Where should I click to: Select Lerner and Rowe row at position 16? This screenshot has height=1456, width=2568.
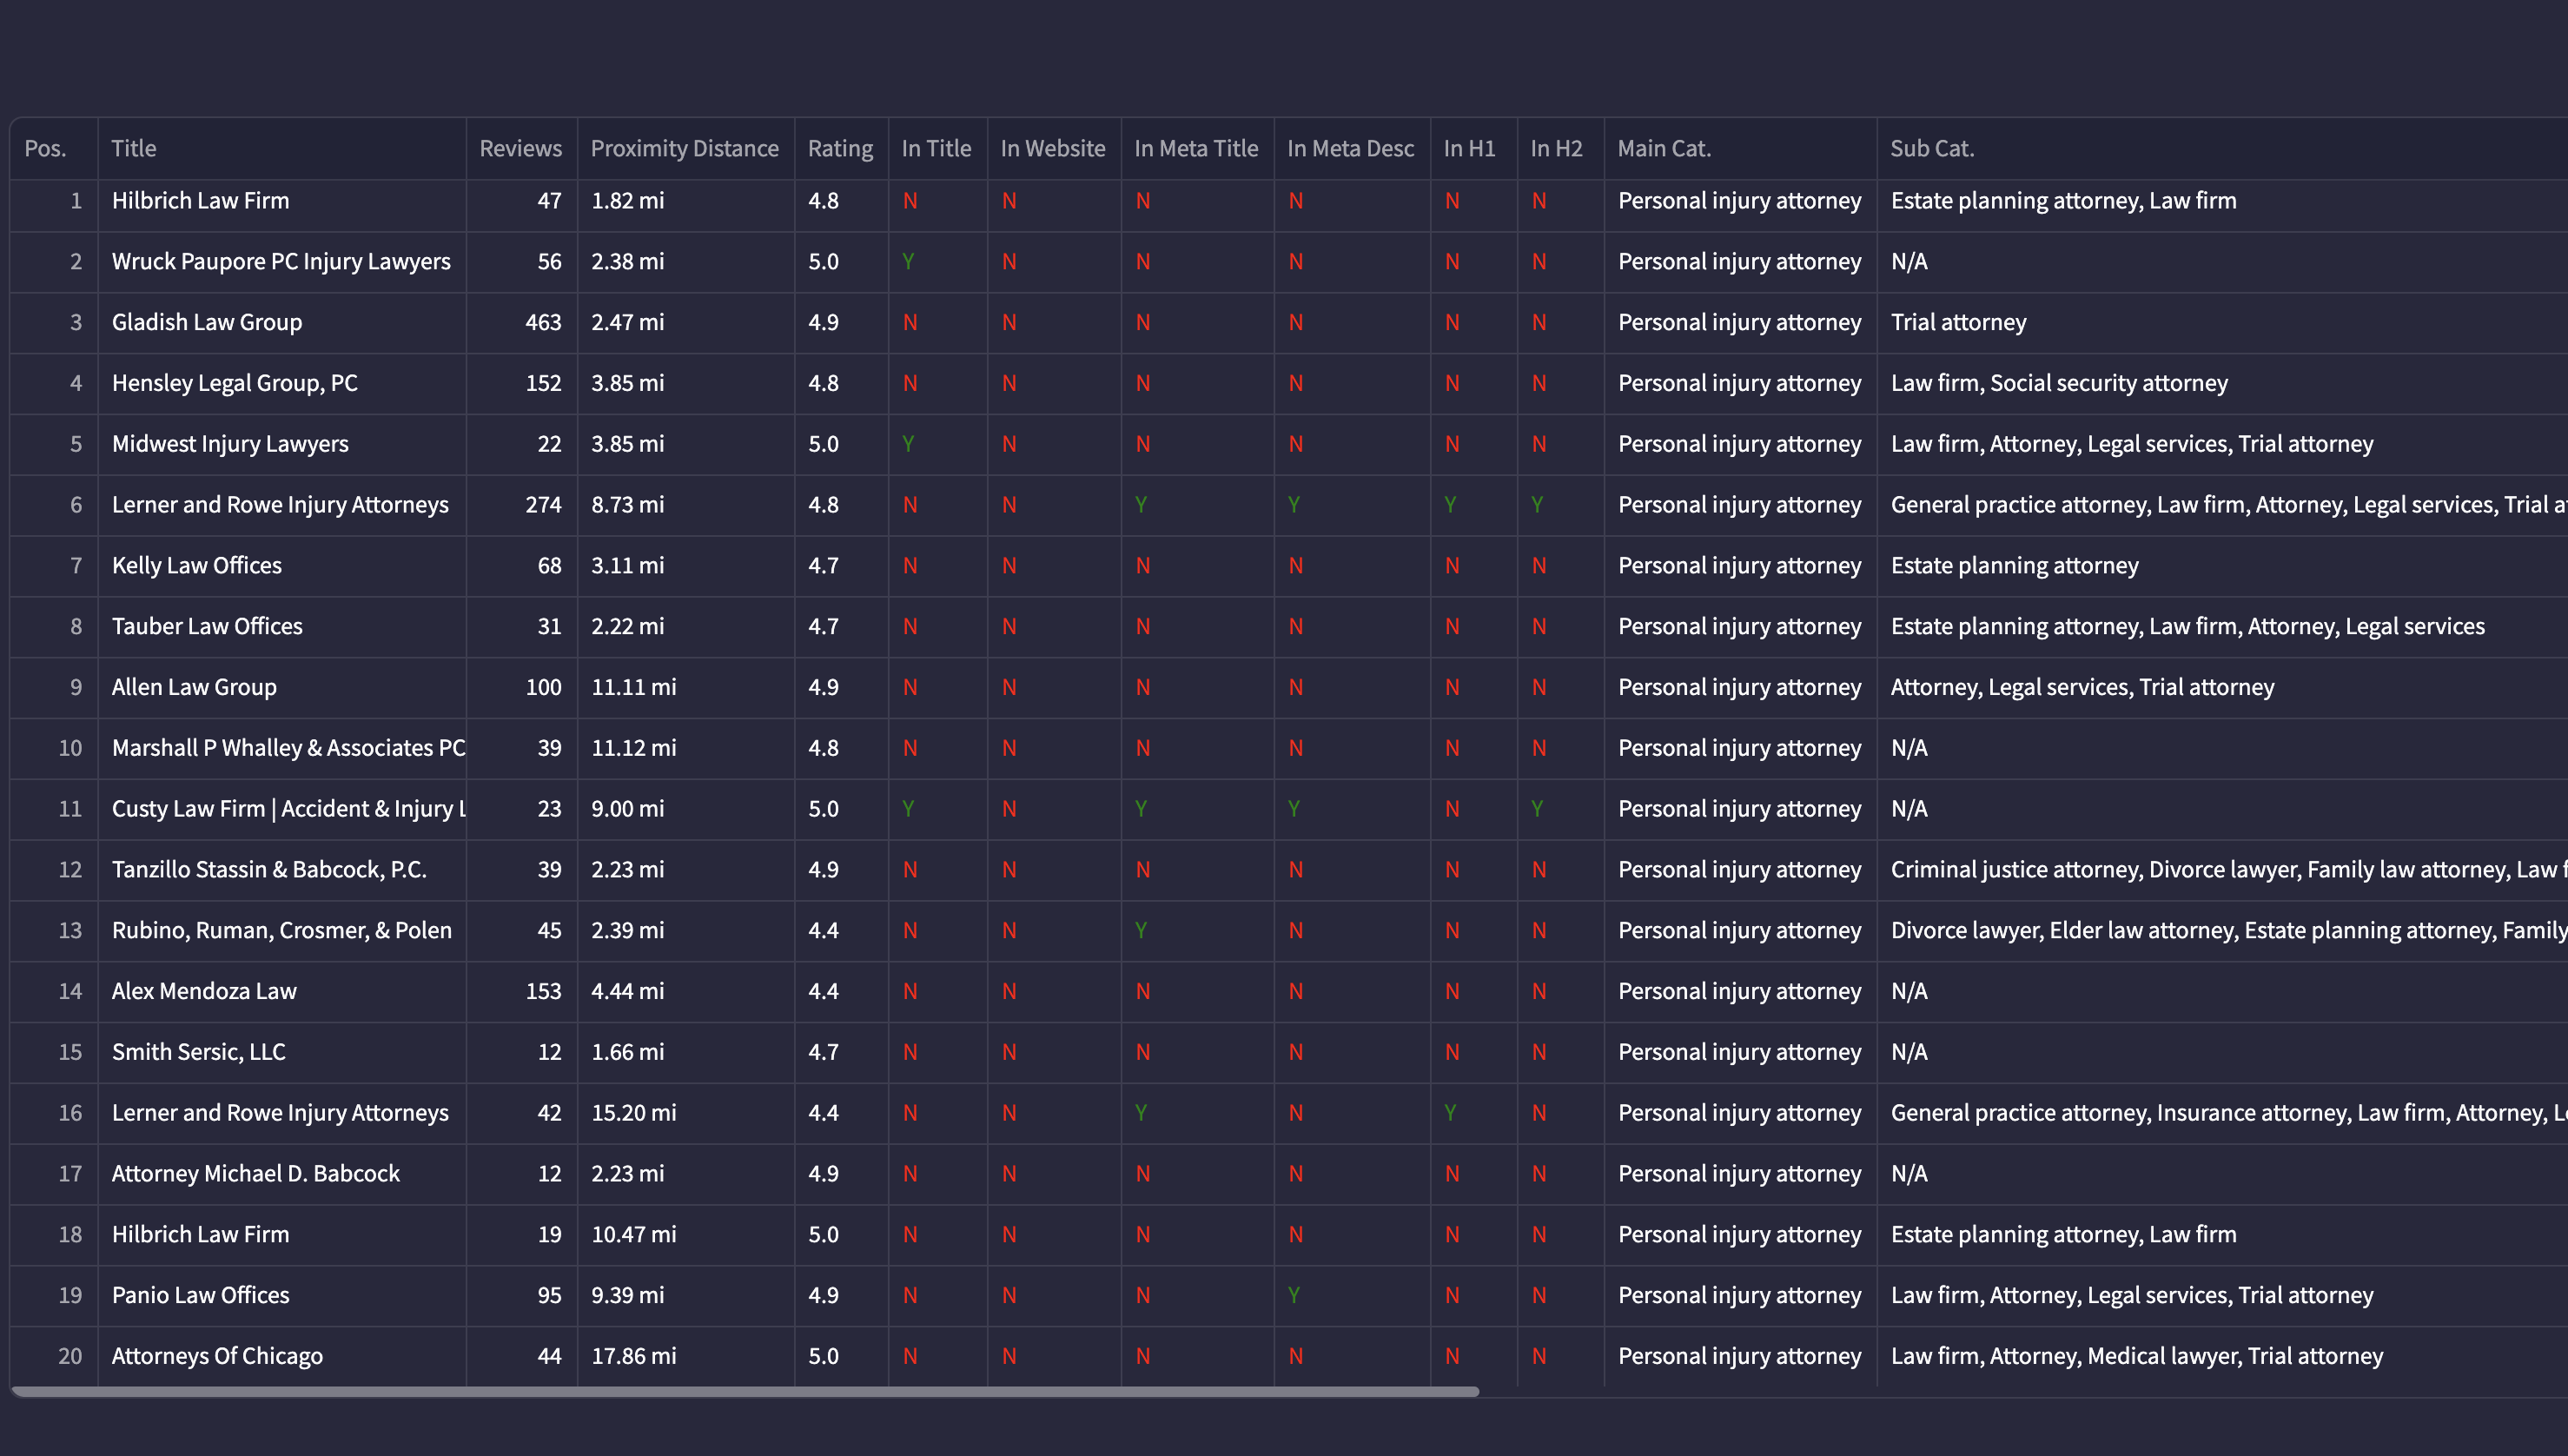[x=280, y=1113]
